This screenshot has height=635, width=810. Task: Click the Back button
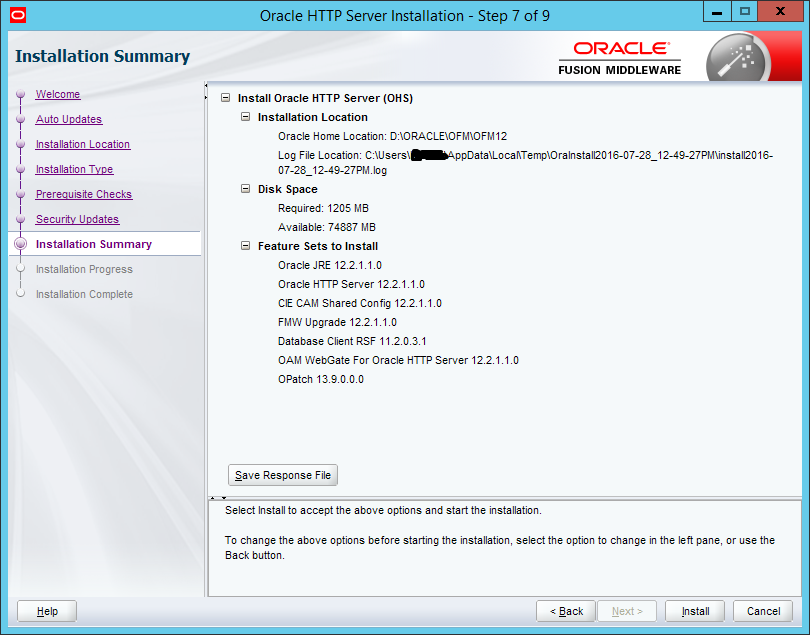tap(566, 611)
